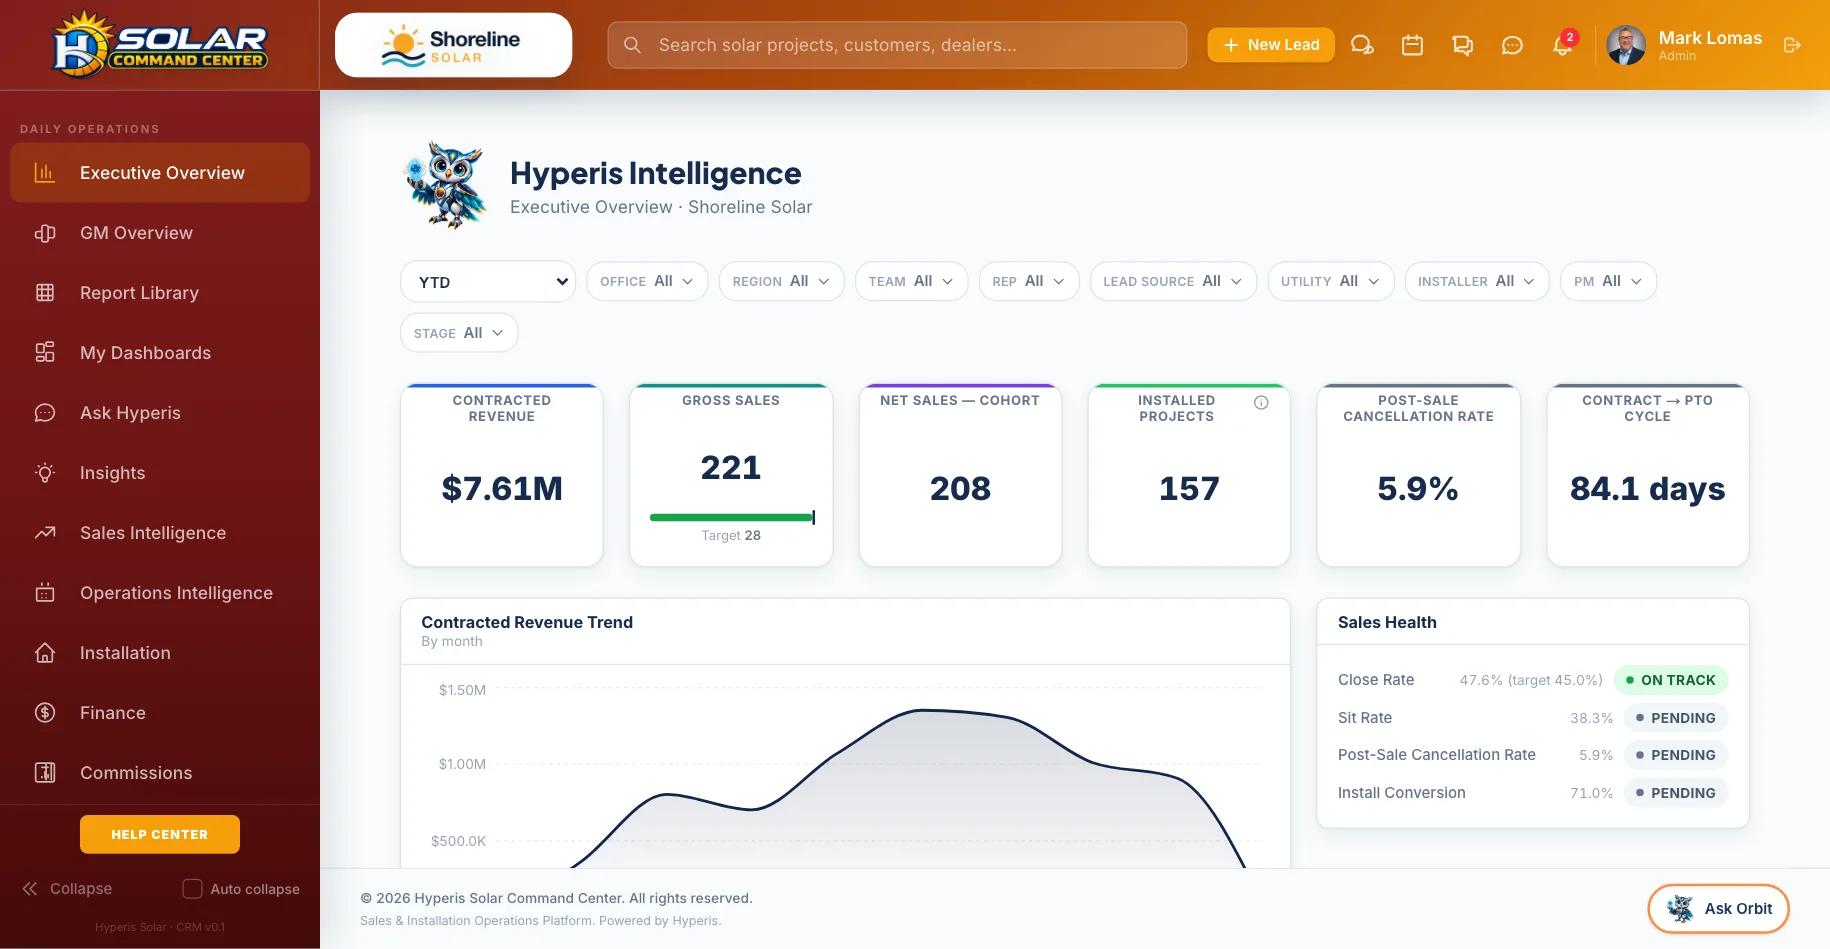Expand the Installer filter dropdown

[x=1477, y=281]
